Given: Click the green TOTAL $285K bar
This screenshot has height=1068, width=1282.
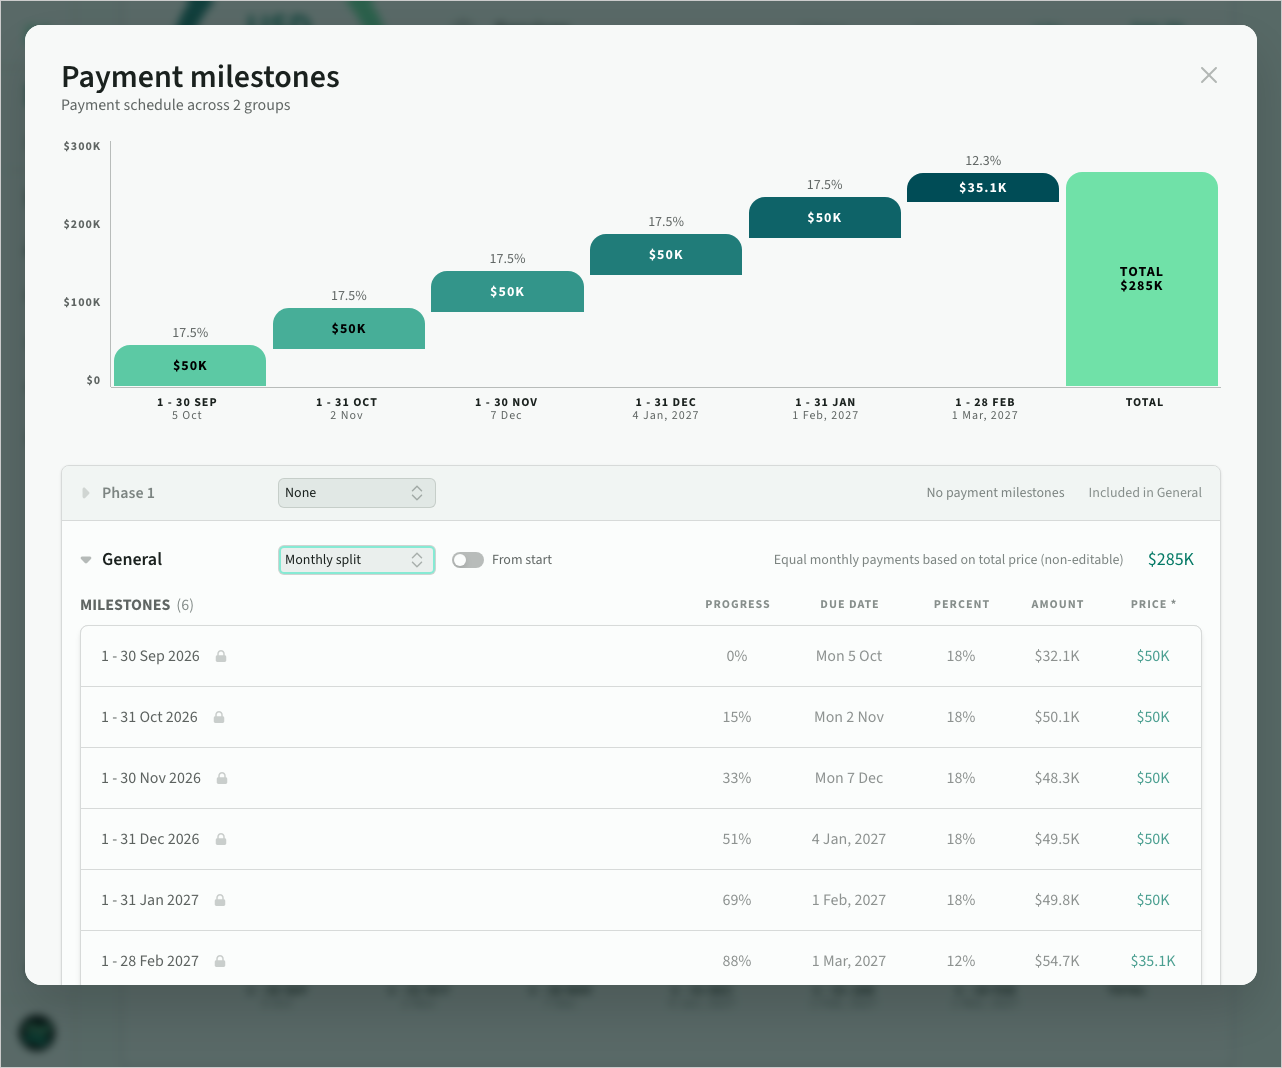Looking at the screenshot, I should [1142, 279].
